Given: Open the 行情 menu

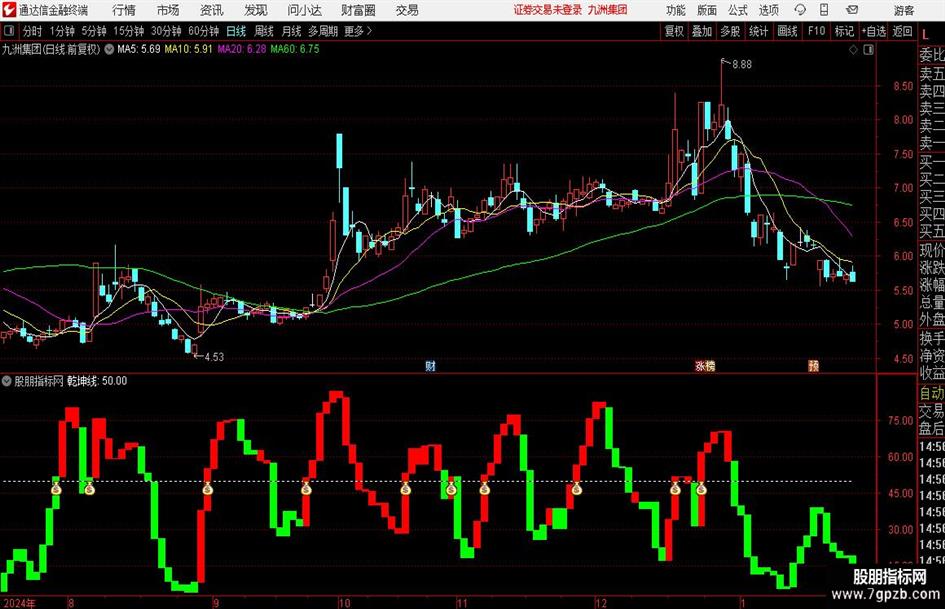Looking at the screenshot, I should click(124, 10).
